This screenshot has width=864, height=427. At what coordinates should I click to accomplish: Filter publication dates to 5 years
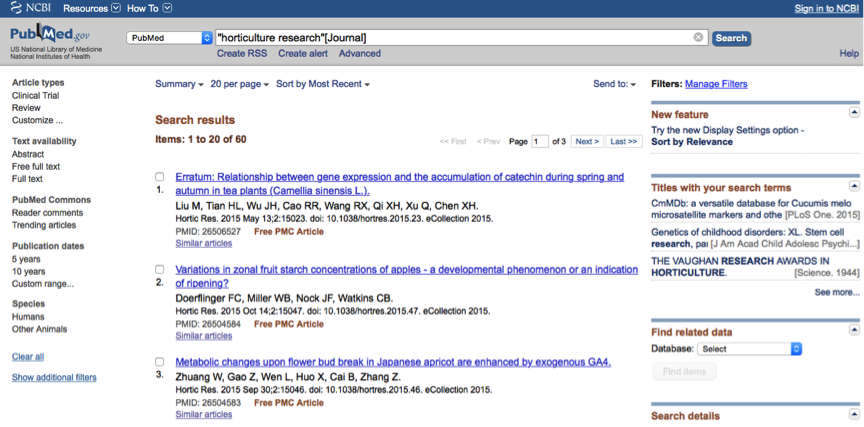coord(26,259)
